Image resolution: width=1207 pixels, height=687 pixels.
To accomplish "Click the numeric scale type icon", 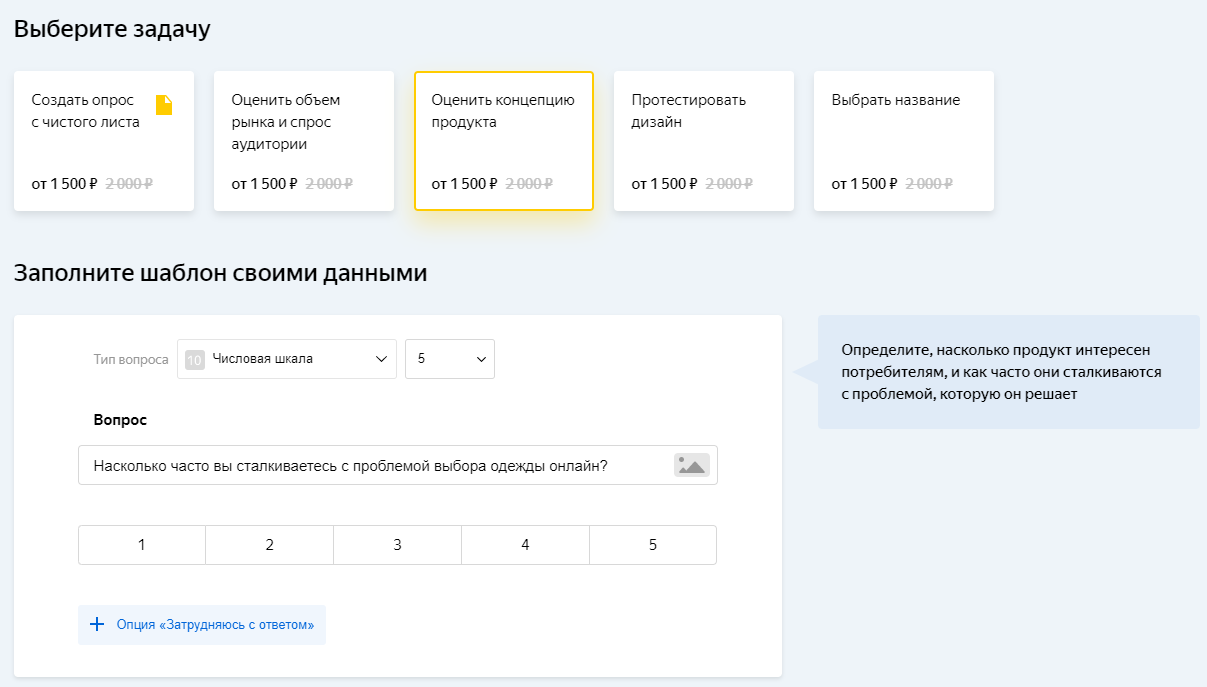I will tap(195, 360).
